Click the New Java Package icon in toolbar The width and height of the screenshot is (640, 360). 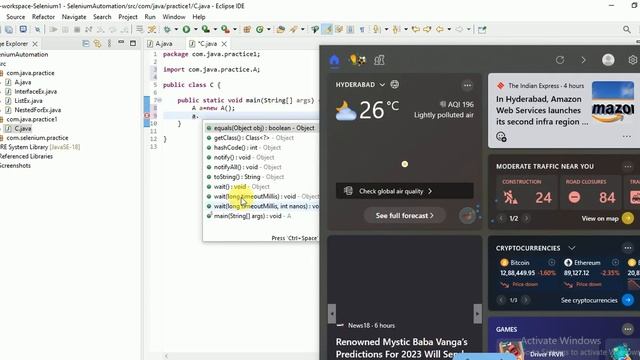247,29
